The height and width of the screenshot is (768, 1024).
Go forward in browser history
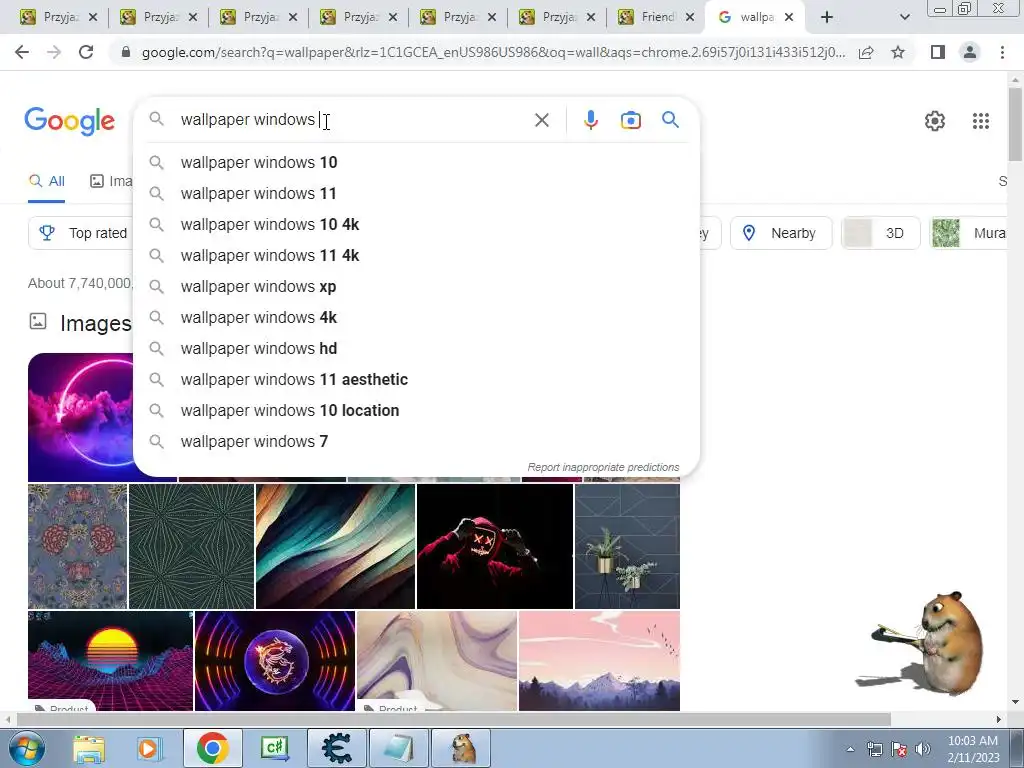pos(54,52)
